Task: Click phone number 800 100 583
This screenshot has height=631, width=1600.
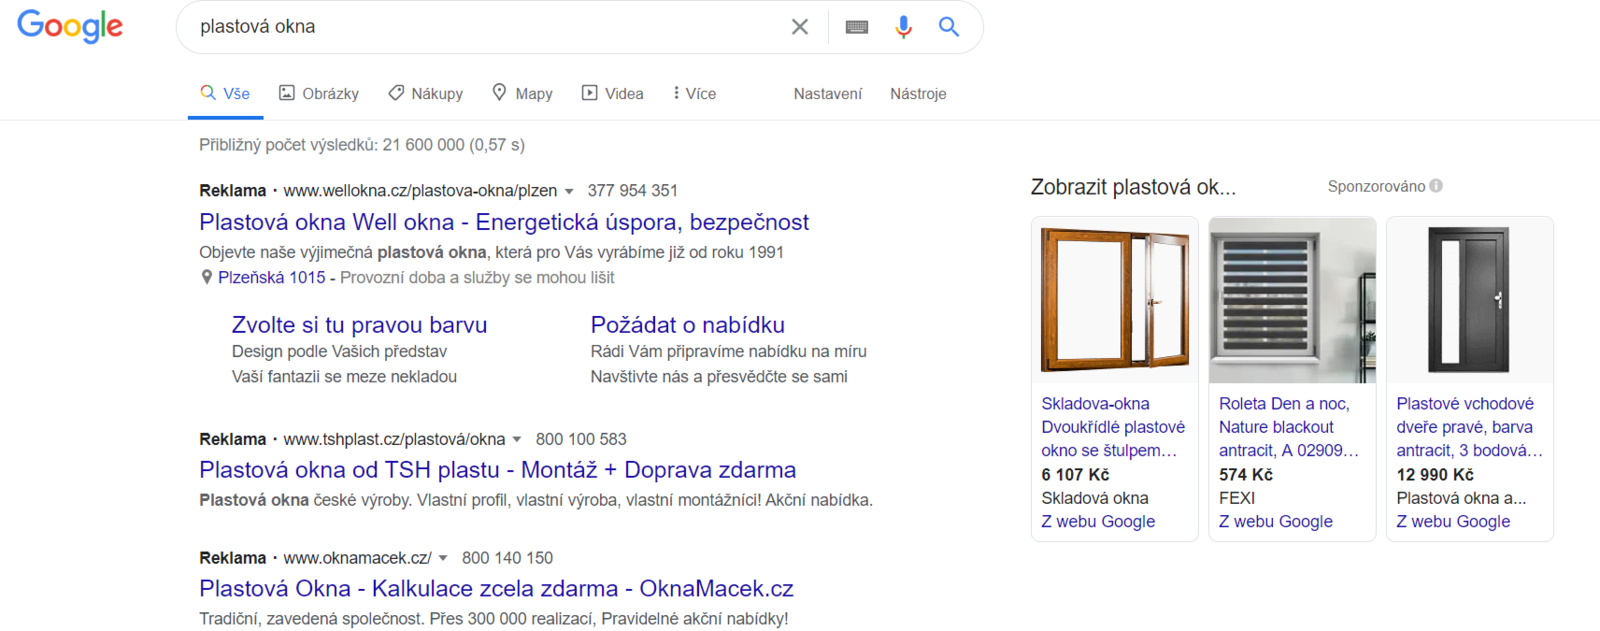Action: point(581,439)
